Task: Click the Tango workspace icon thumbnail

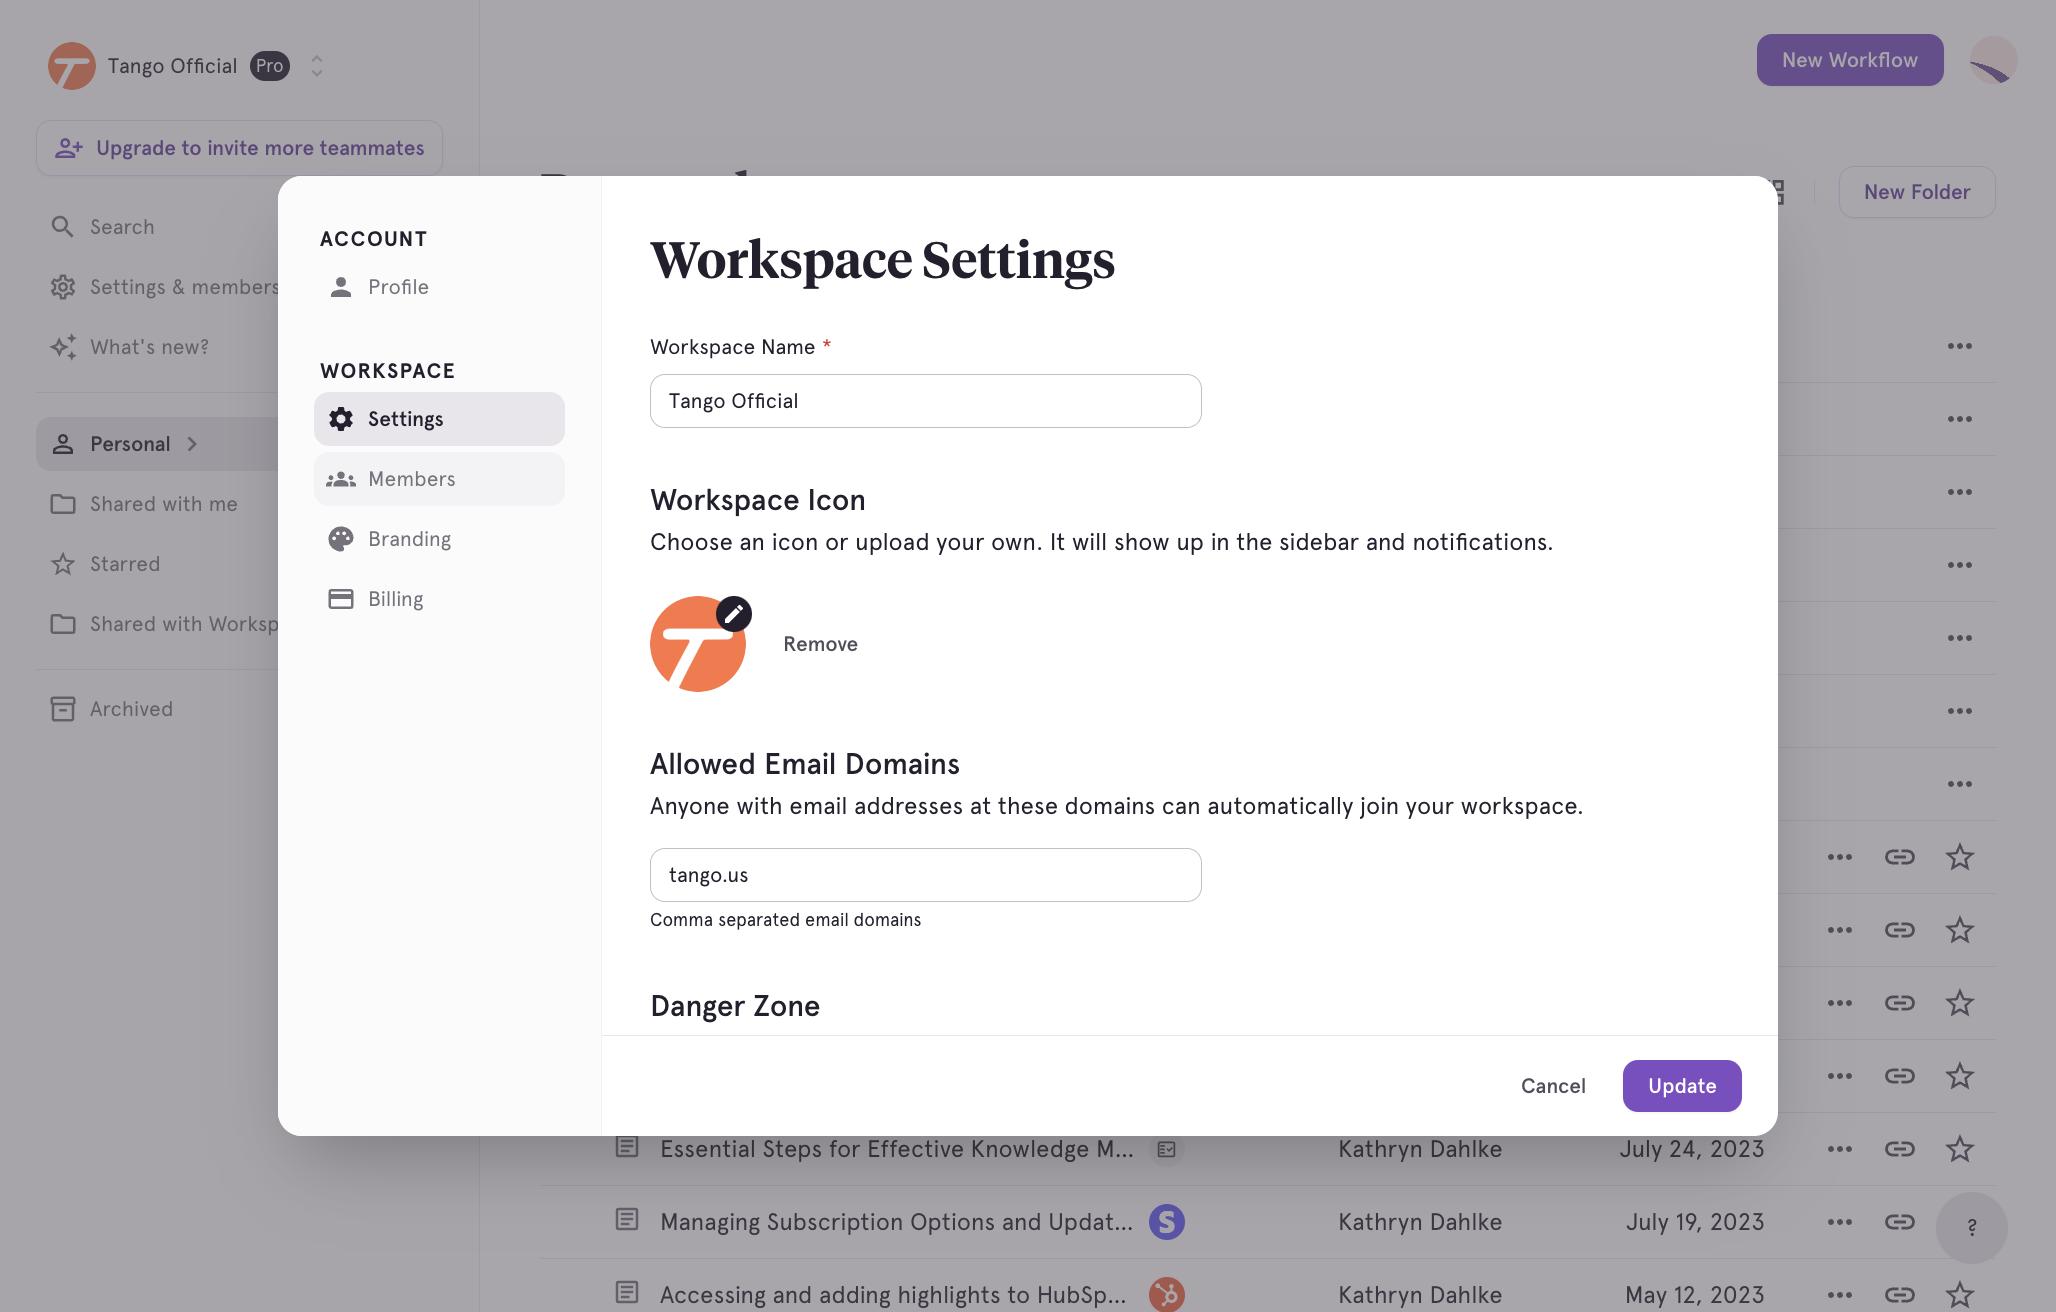Action: click(697, 644)
